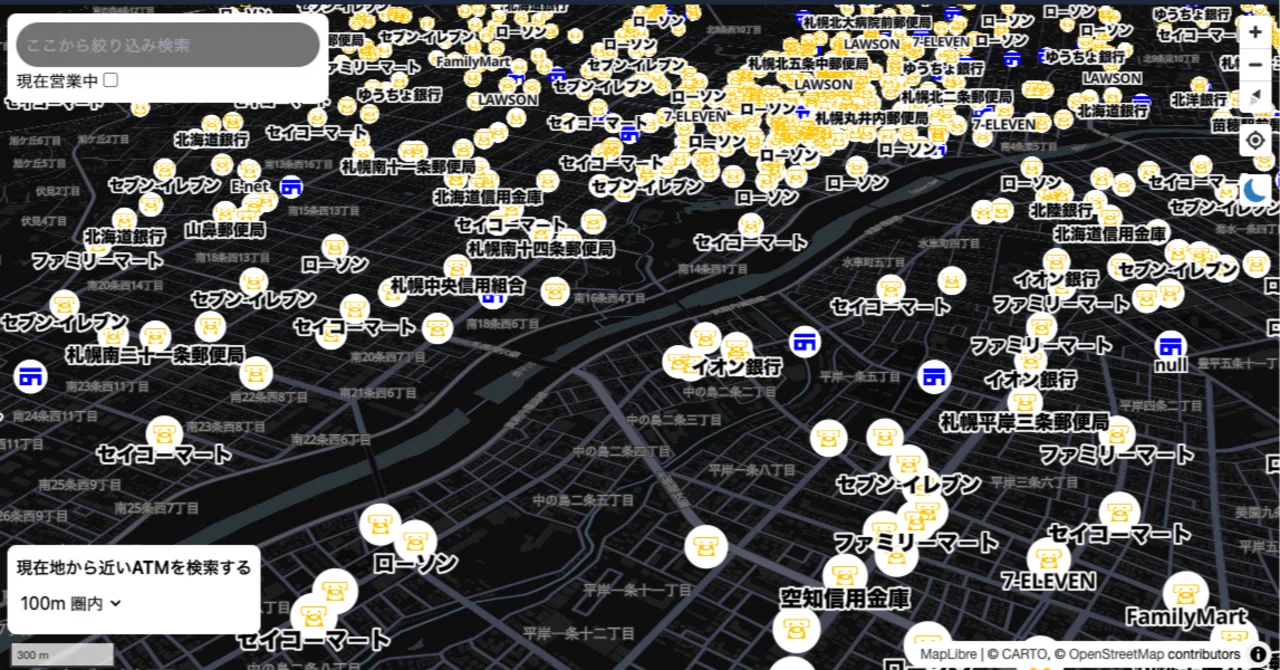Focus the ここから絞り込み検索 search field

click(168, 45)
